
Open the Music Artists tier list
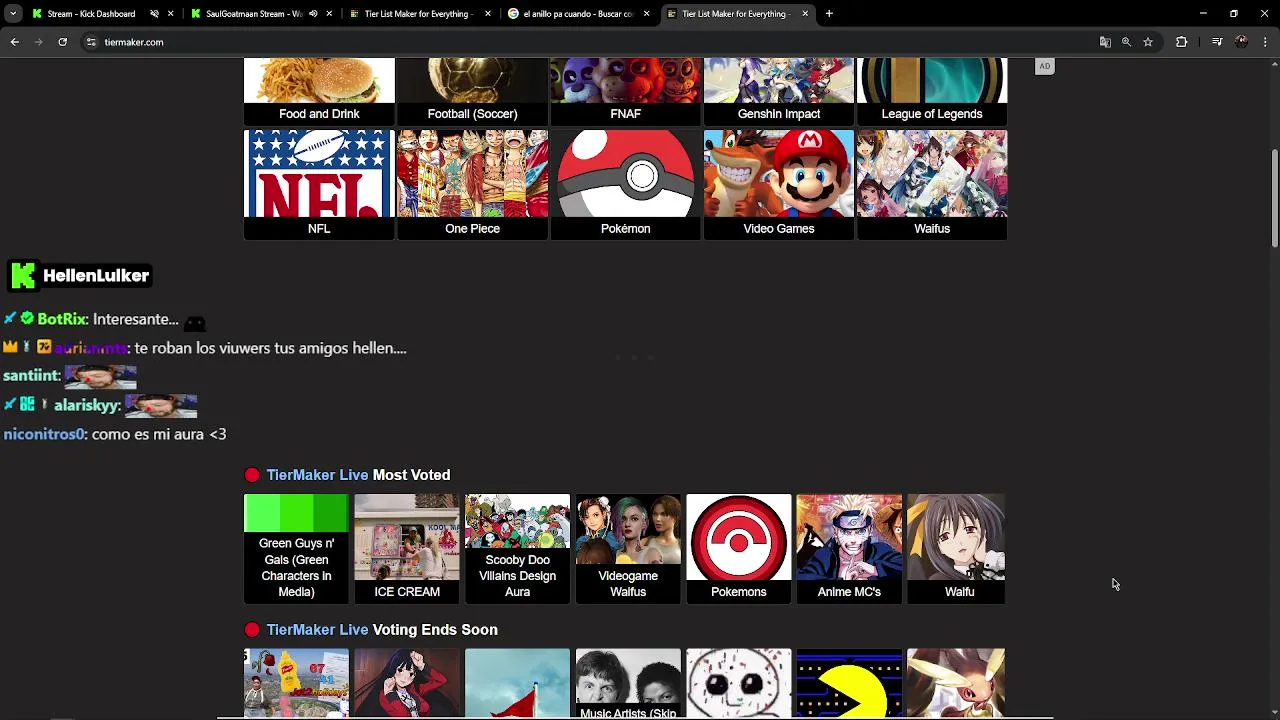tap(628, 684)
